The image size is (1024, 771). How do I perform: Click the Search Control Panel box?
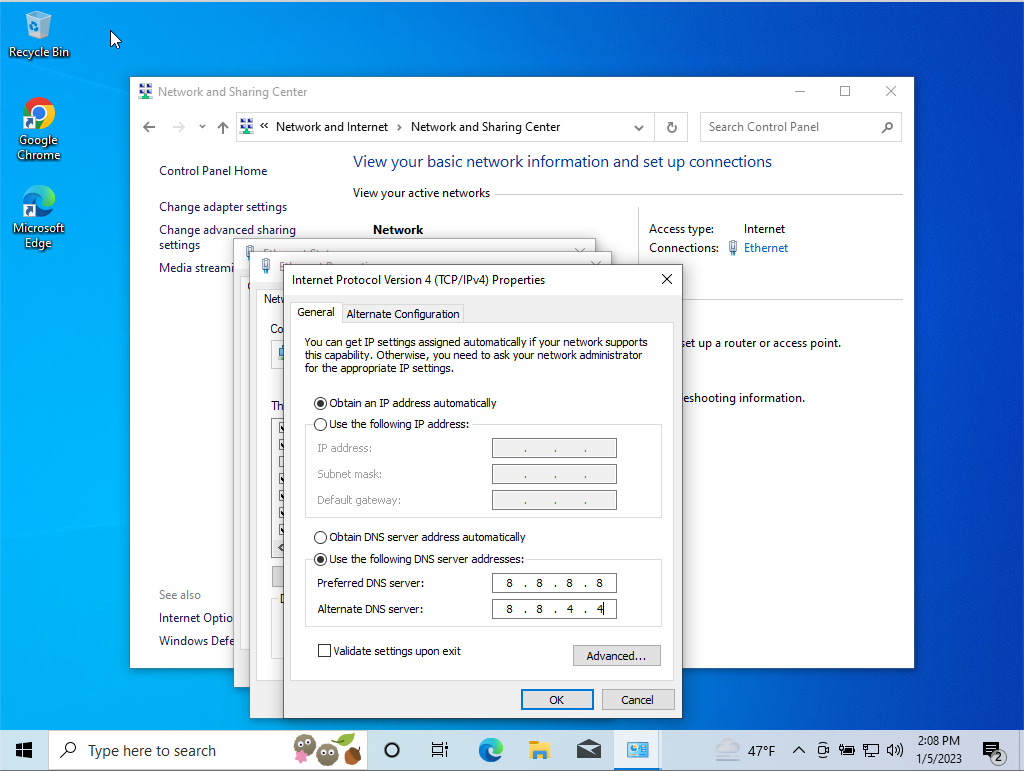click(x=800, y=127)
